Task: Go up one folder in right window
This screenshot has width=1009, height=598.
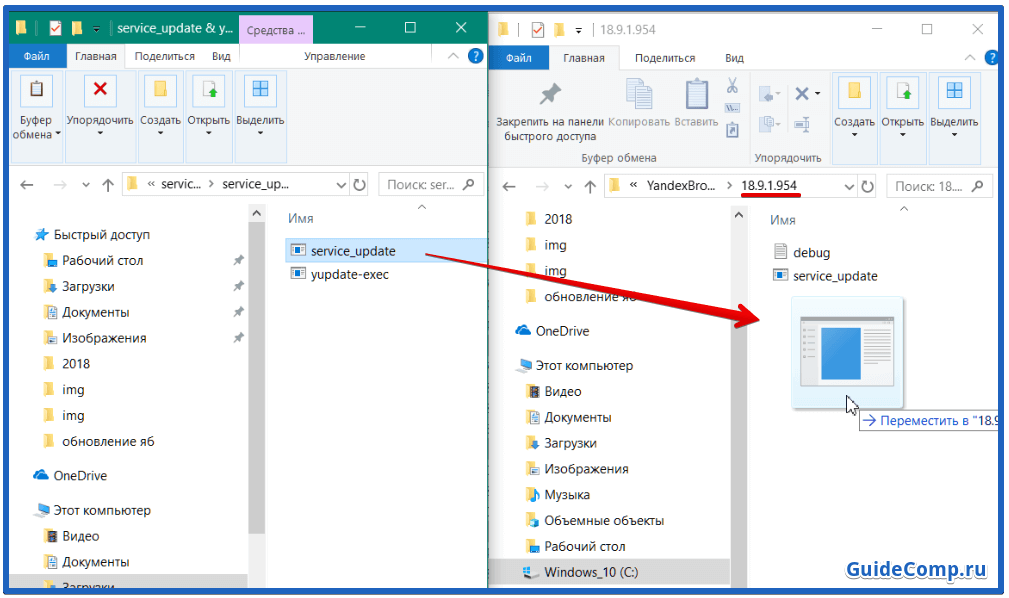Action: 589,187
